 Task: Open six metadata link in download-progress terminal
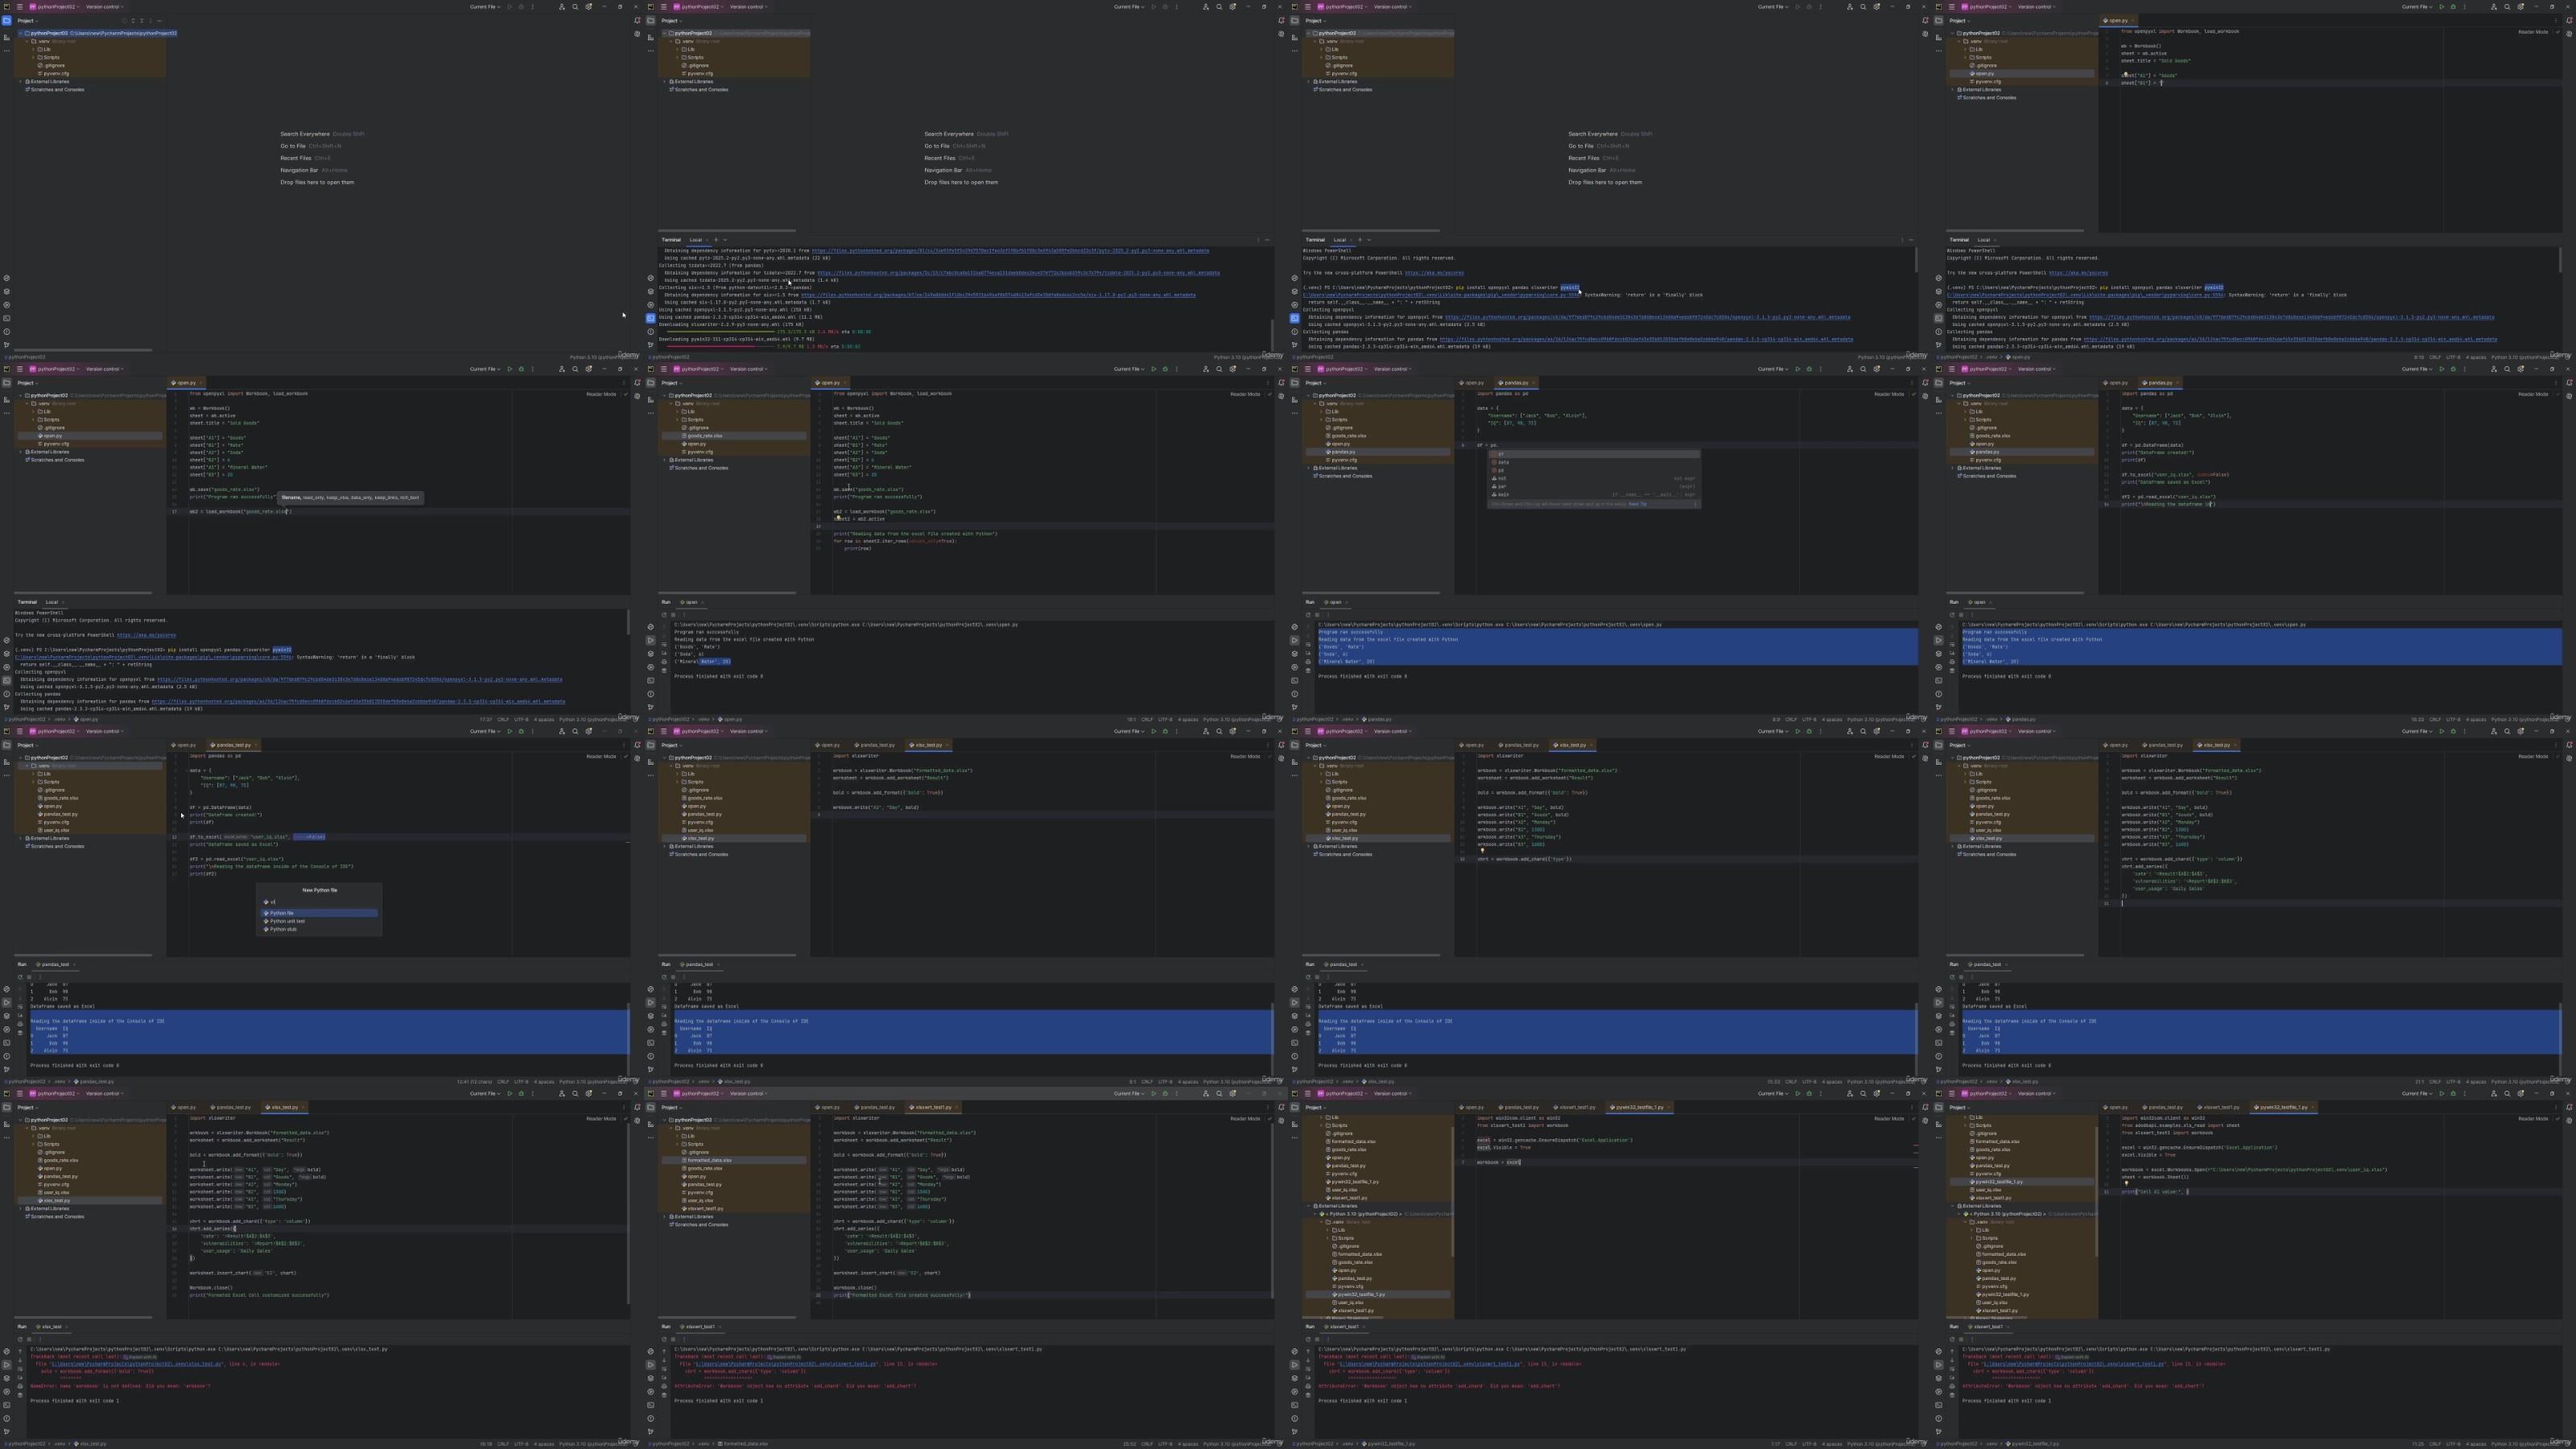[999, 295]
